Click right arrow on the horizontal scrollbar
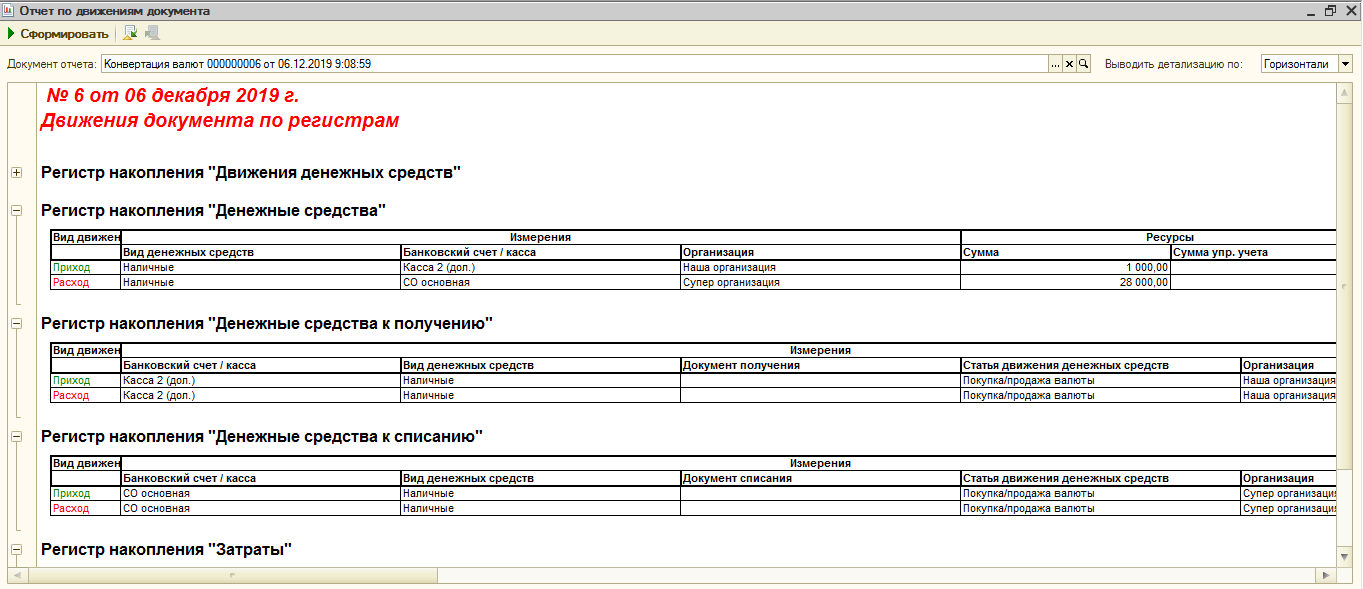 click(x=1326, y=576)
